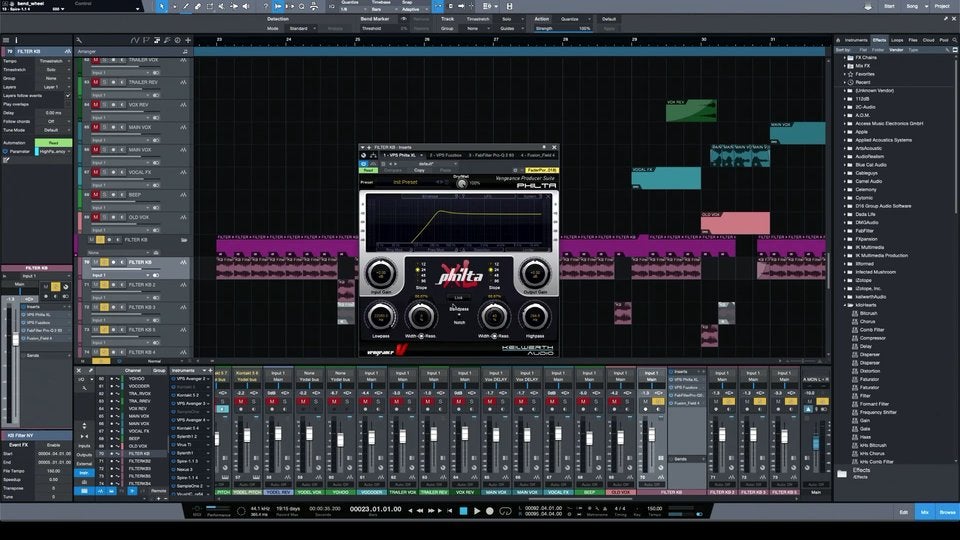Image resolution: width=960 pixels, height=540 pixels.
Task: Click the Main channel fader in mixer
Action: (816, 441)
